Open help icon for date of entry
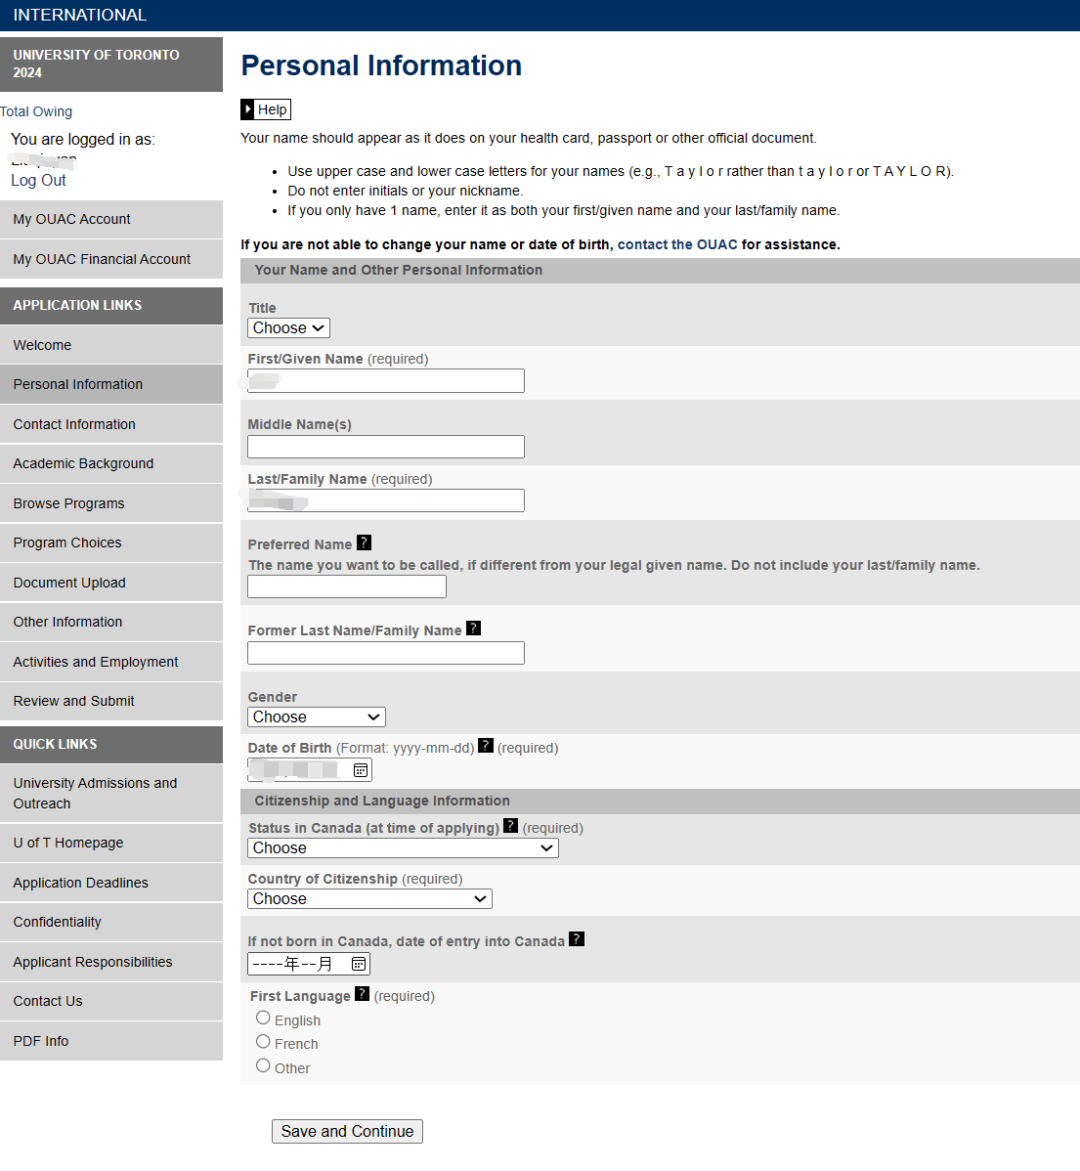 pyautogui.click(x=577, y=939)
